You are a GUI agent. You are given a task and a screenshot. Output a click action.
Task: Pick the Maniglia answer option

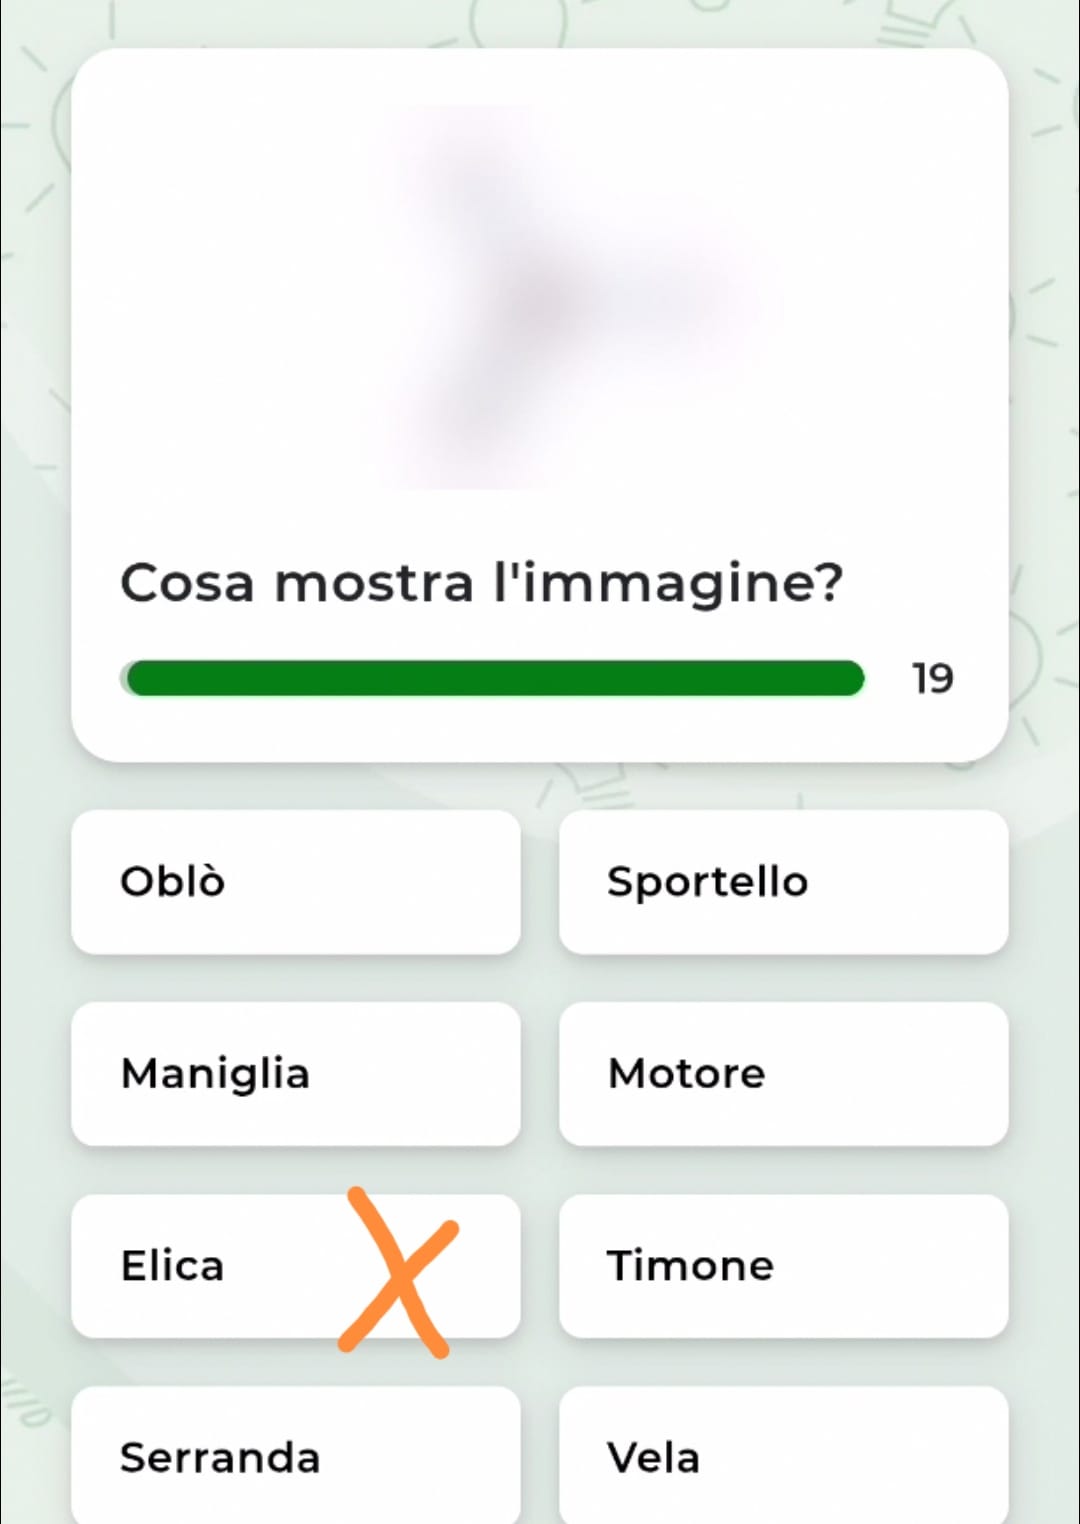(x=295, y=1074)
